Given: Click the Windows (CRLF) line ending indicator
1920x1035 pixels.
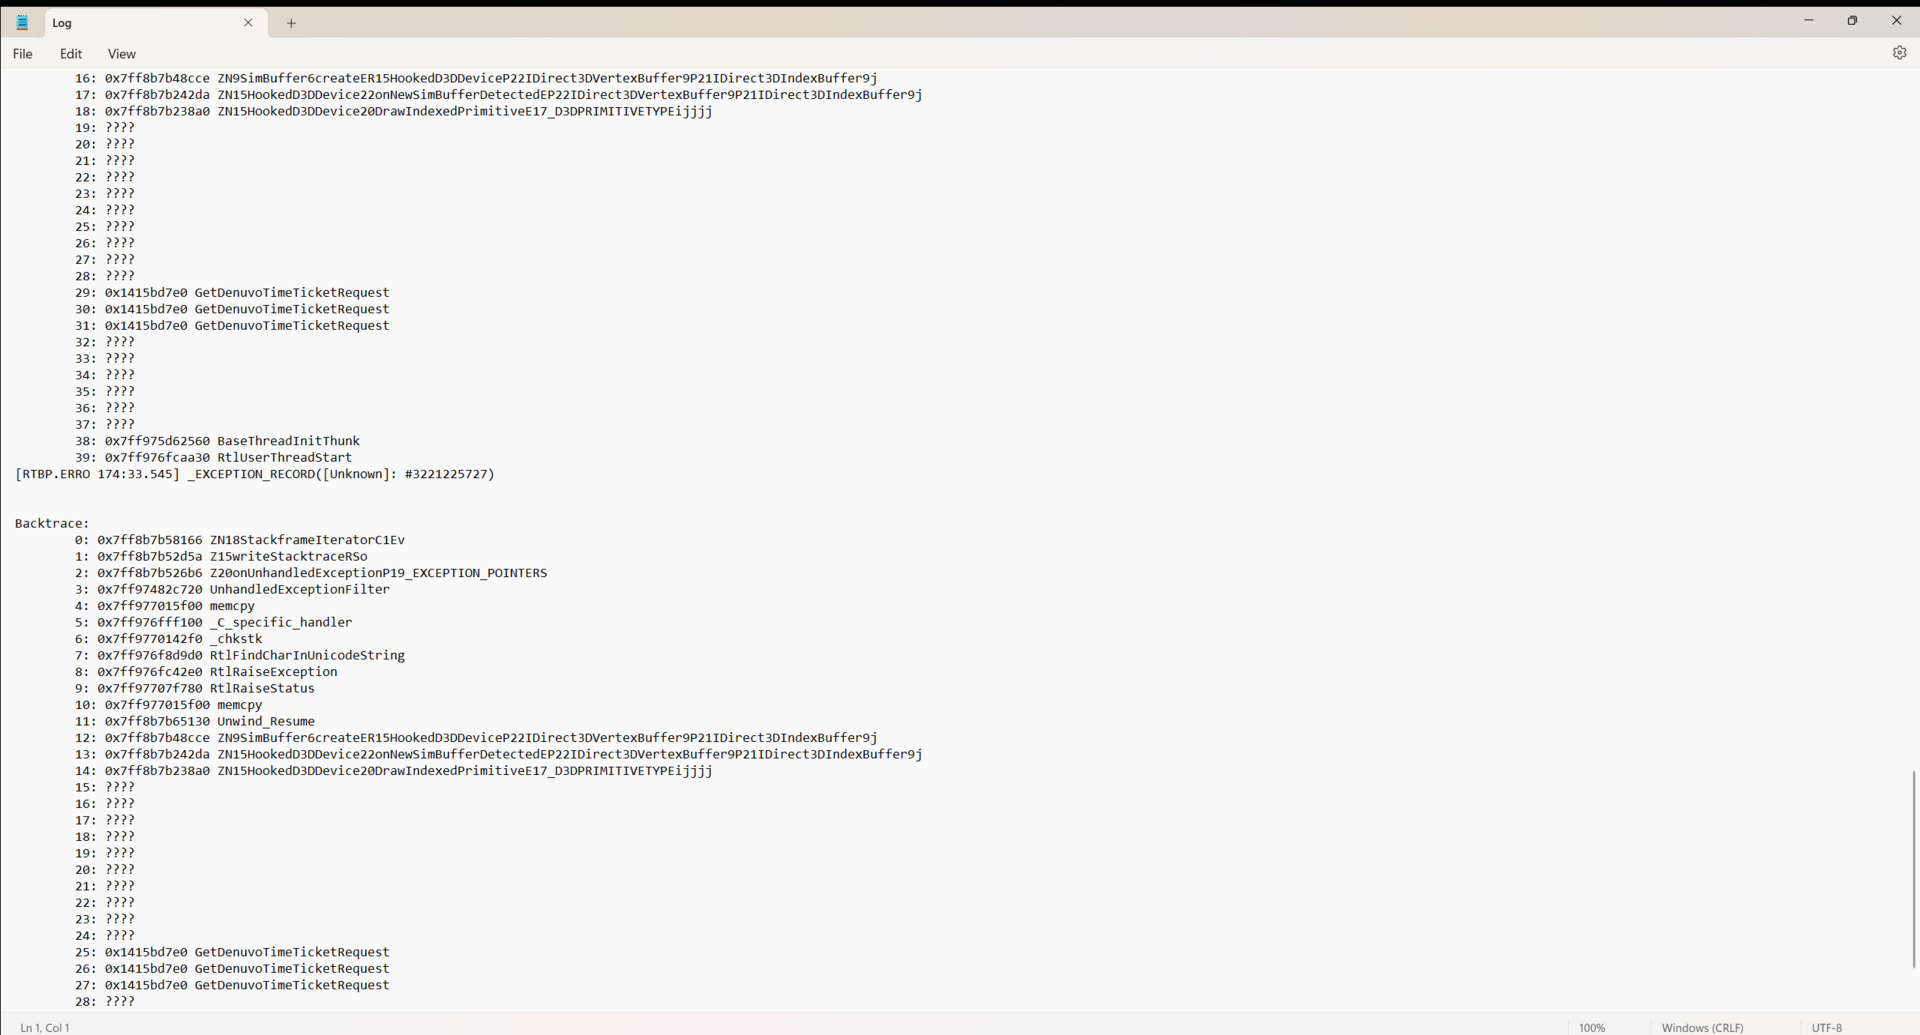Looking at the screenshot, I should click(1702, 1027).
